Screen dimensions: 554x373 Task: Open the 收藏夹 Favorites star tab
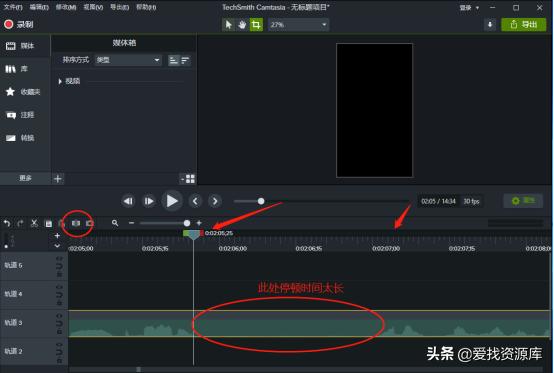click(25, 92)
